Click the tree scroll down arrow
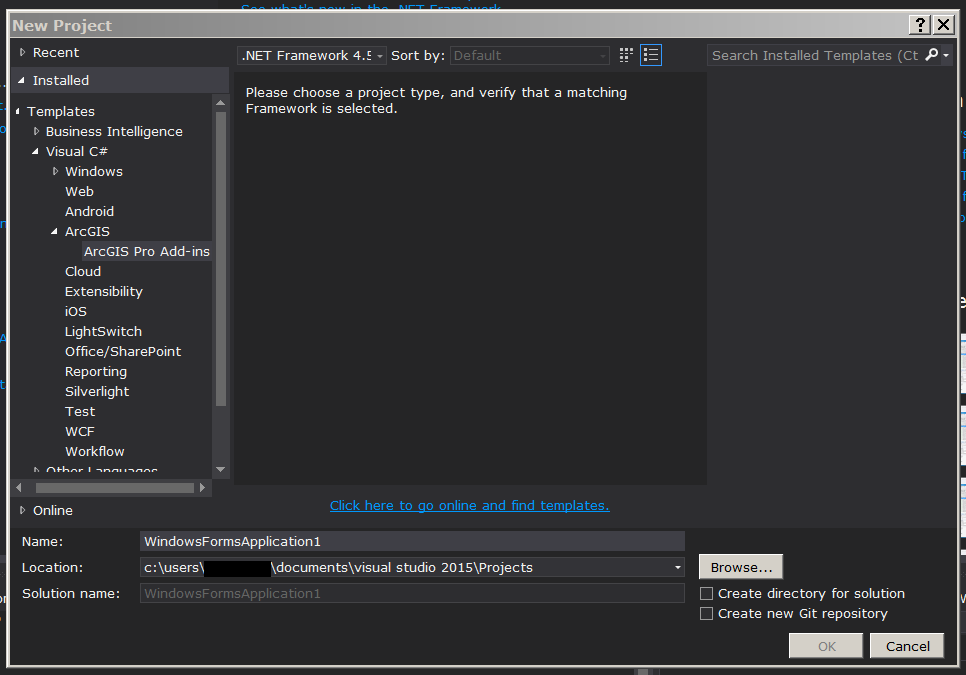This screenshot has width=966, height=675. coord(221,469)
